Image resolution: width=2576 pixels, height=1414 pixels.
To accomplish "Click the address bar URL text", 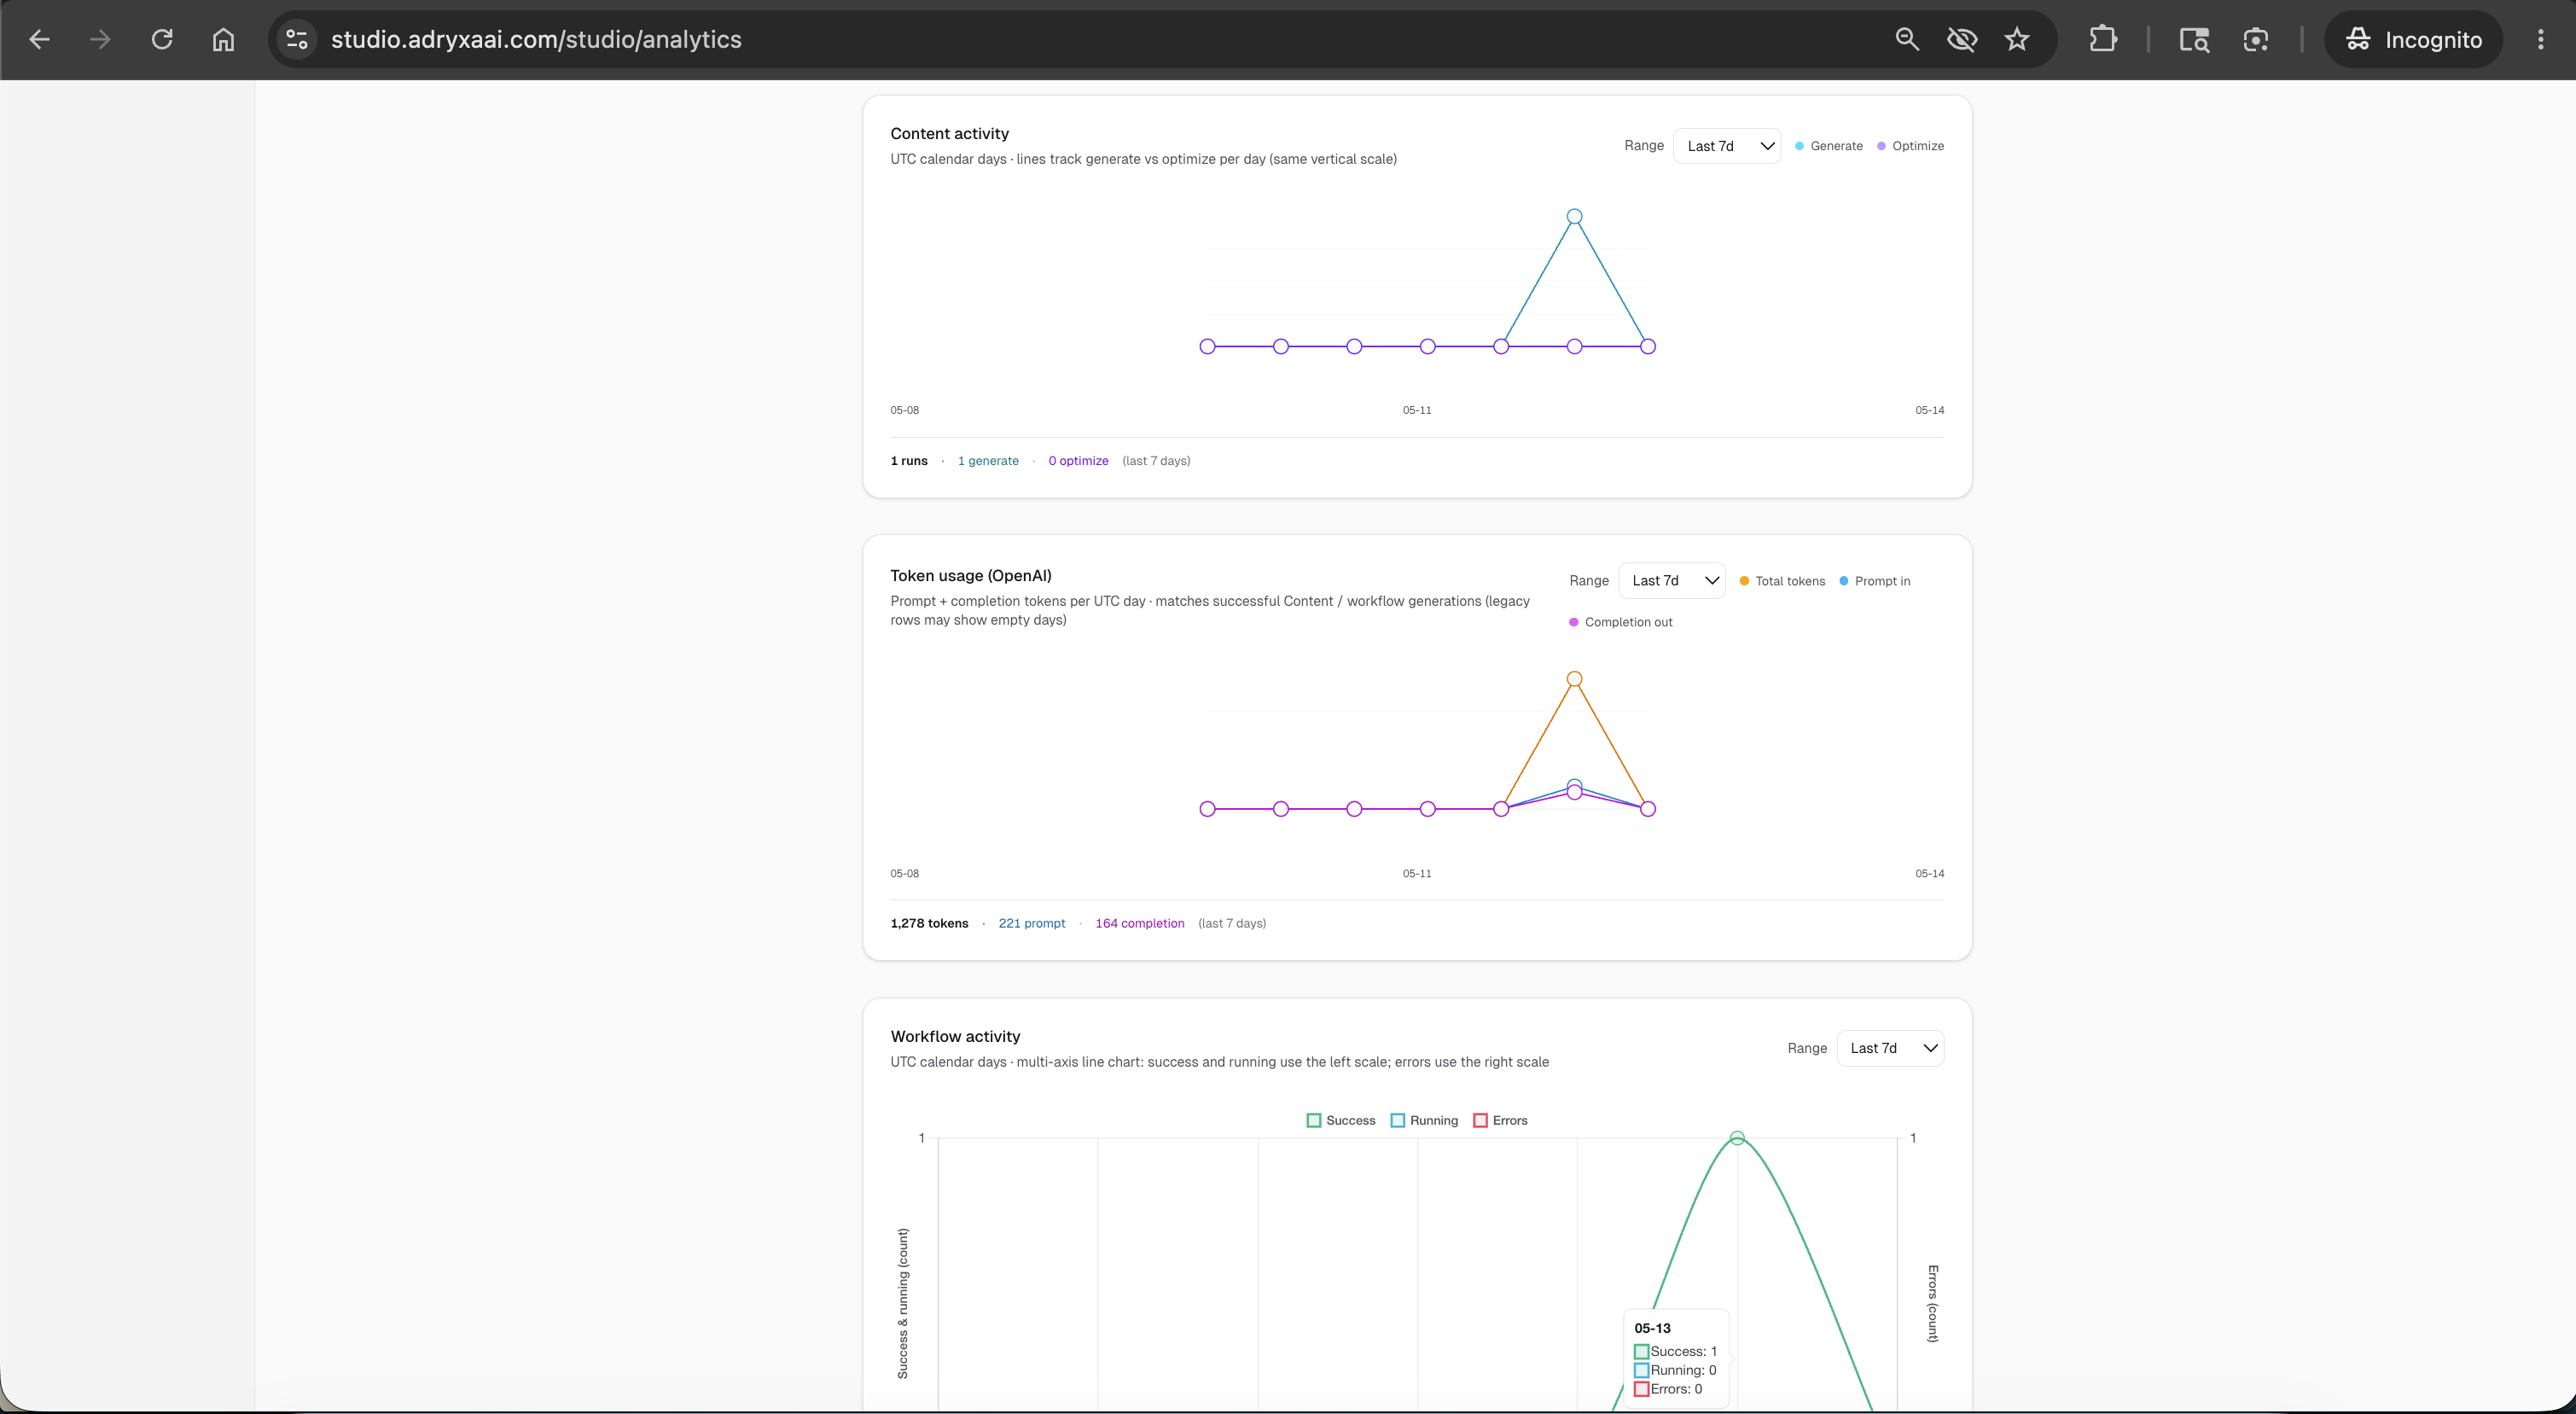I will click(x=536, y=40).
